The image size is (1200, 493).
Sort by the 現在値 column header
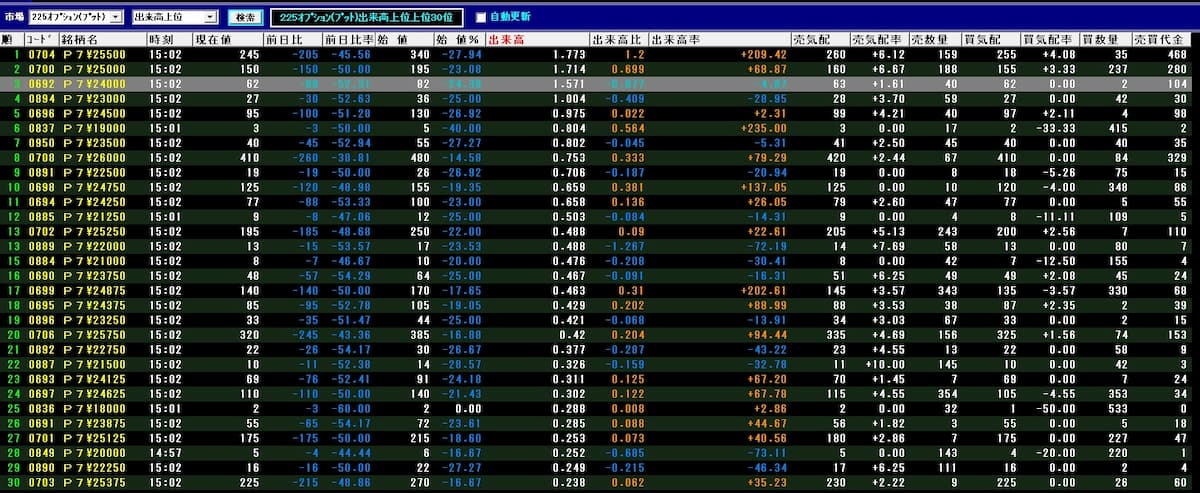tap(213, 39)
